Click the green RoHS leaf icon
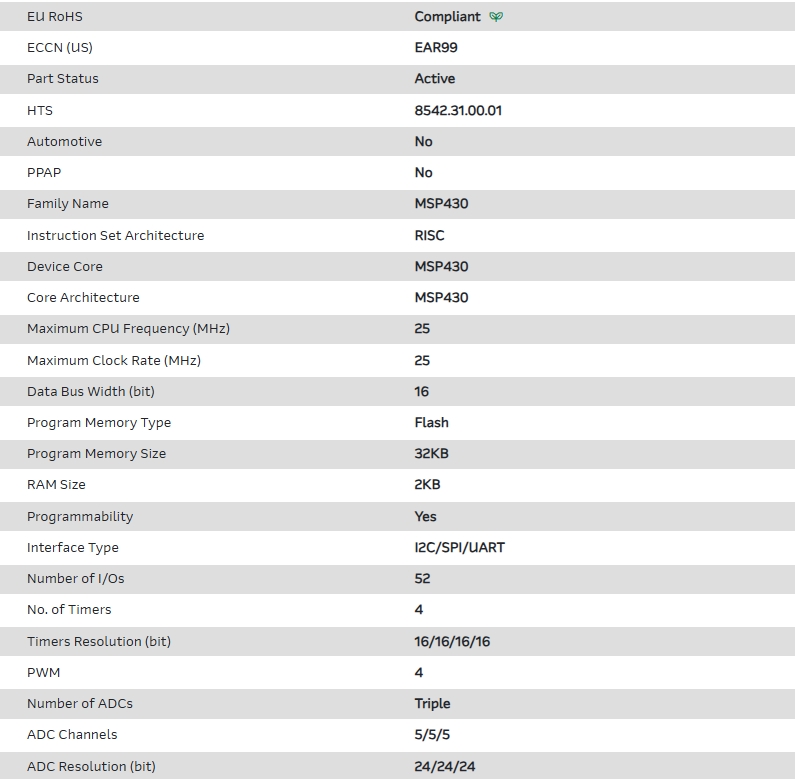Screen dimensions: 795x779 click(497, 17)
